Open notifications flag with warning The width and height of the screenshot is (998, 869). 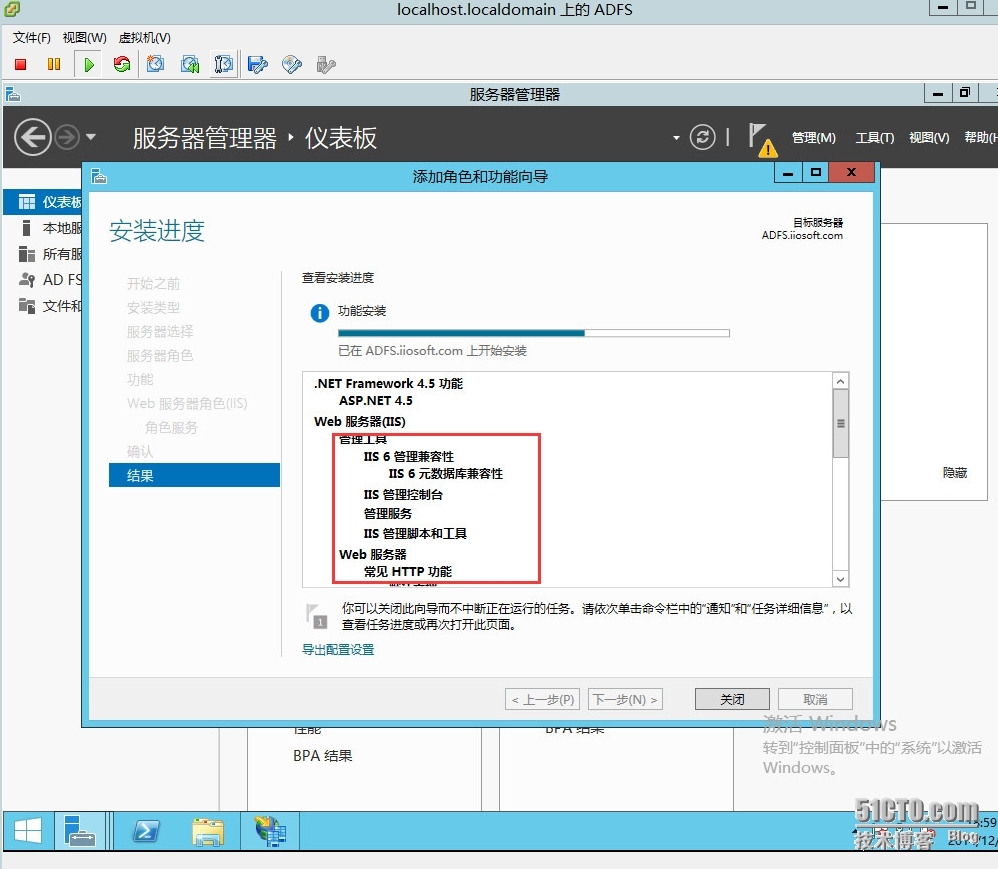[x=763, y=139]
